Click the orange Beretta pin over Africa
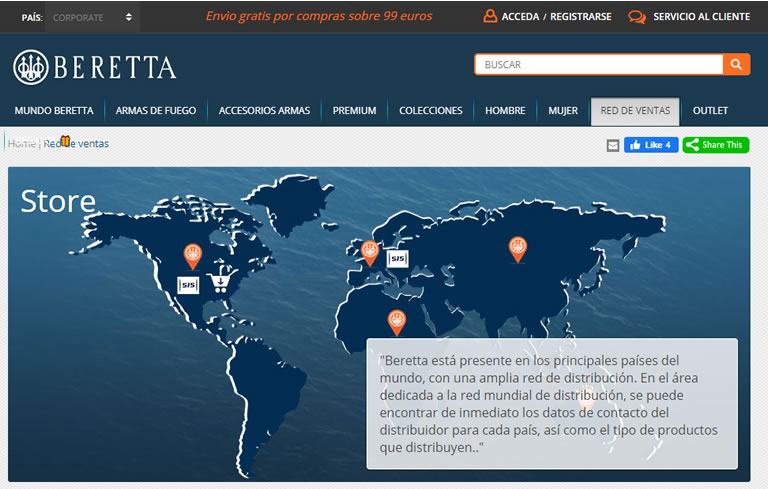Viewport: 768px width, 489px height. coord(397,321)
